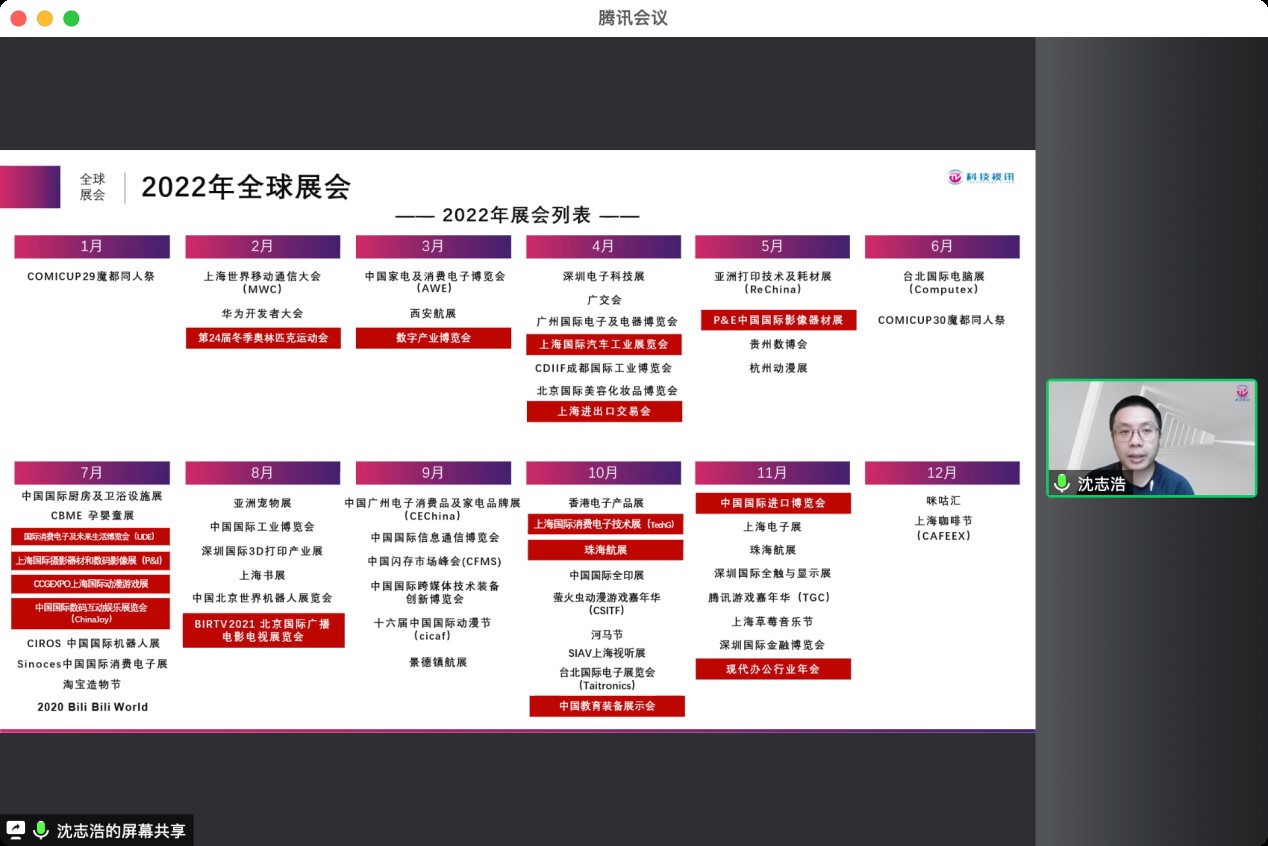Close the 腾讯会议 window with the red button
This screenshot has width=1268, height=846.
tap(18, 18)
